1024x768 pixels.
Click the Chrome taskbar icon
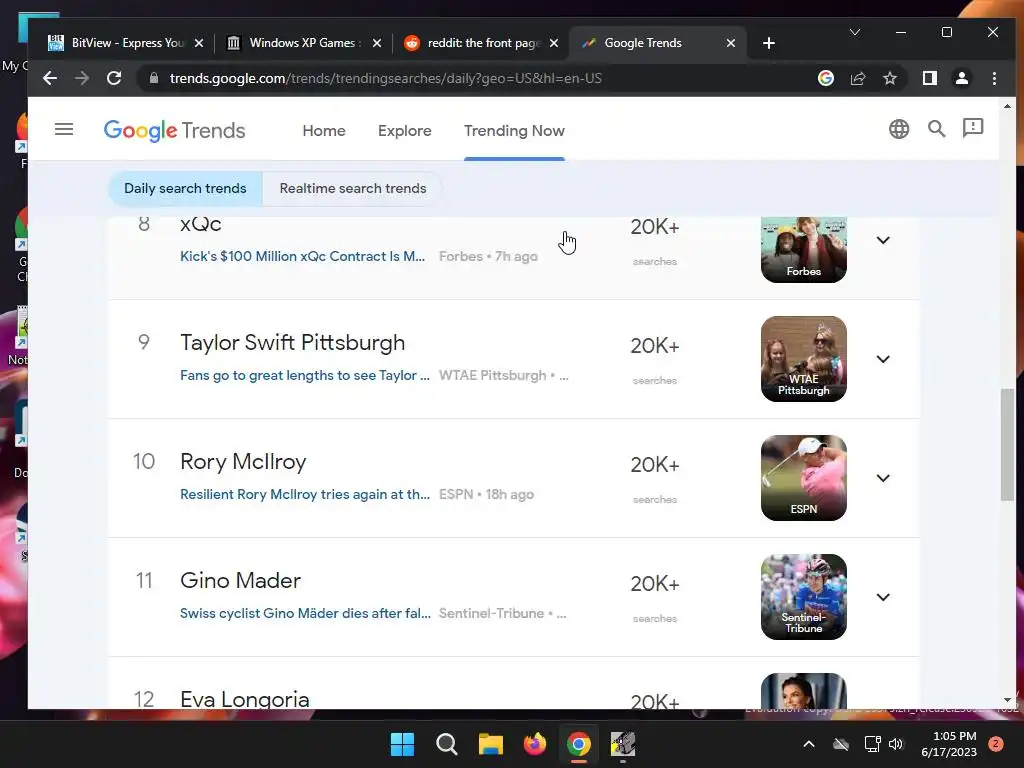click(x=579, y=744)
